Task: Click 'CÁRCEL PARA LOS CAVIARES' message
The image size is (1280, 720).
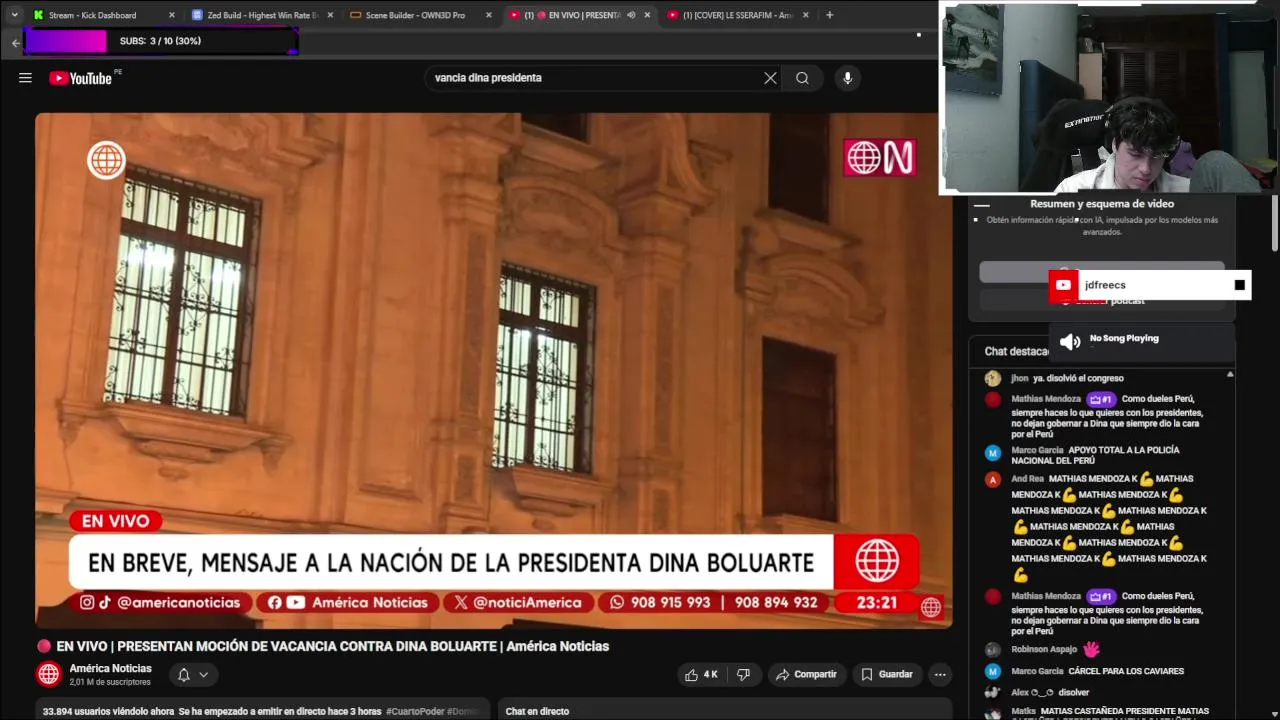Action: 1126,671
